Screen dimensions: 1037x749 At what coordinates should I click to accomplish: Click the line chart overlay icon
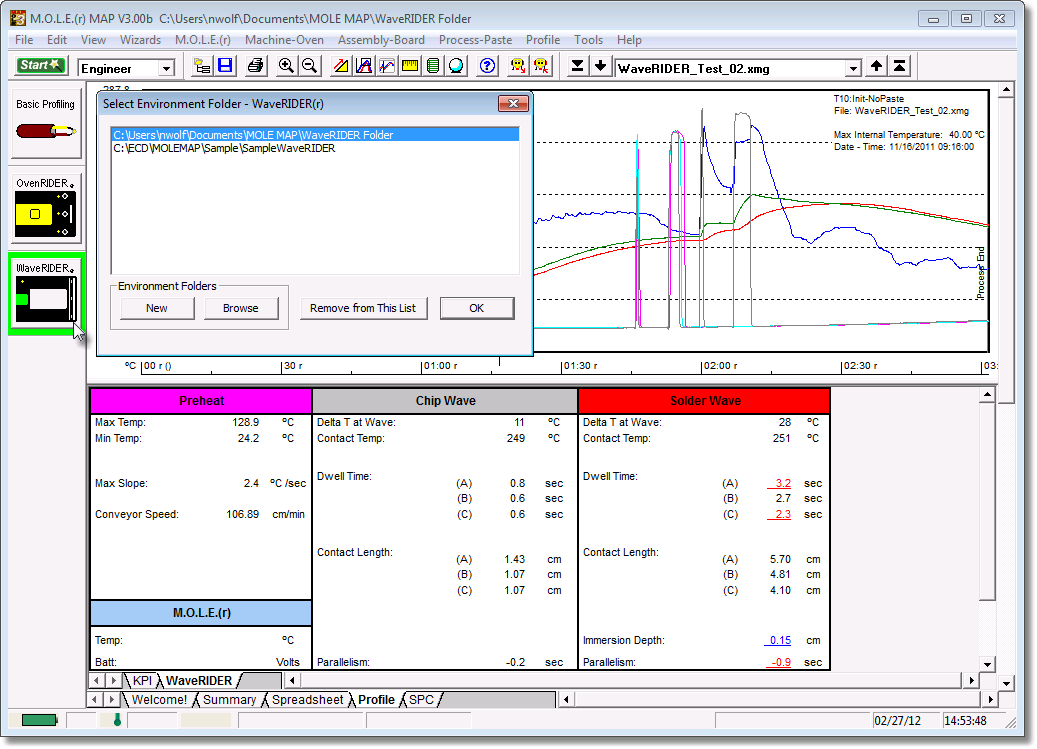pos(387,66)
